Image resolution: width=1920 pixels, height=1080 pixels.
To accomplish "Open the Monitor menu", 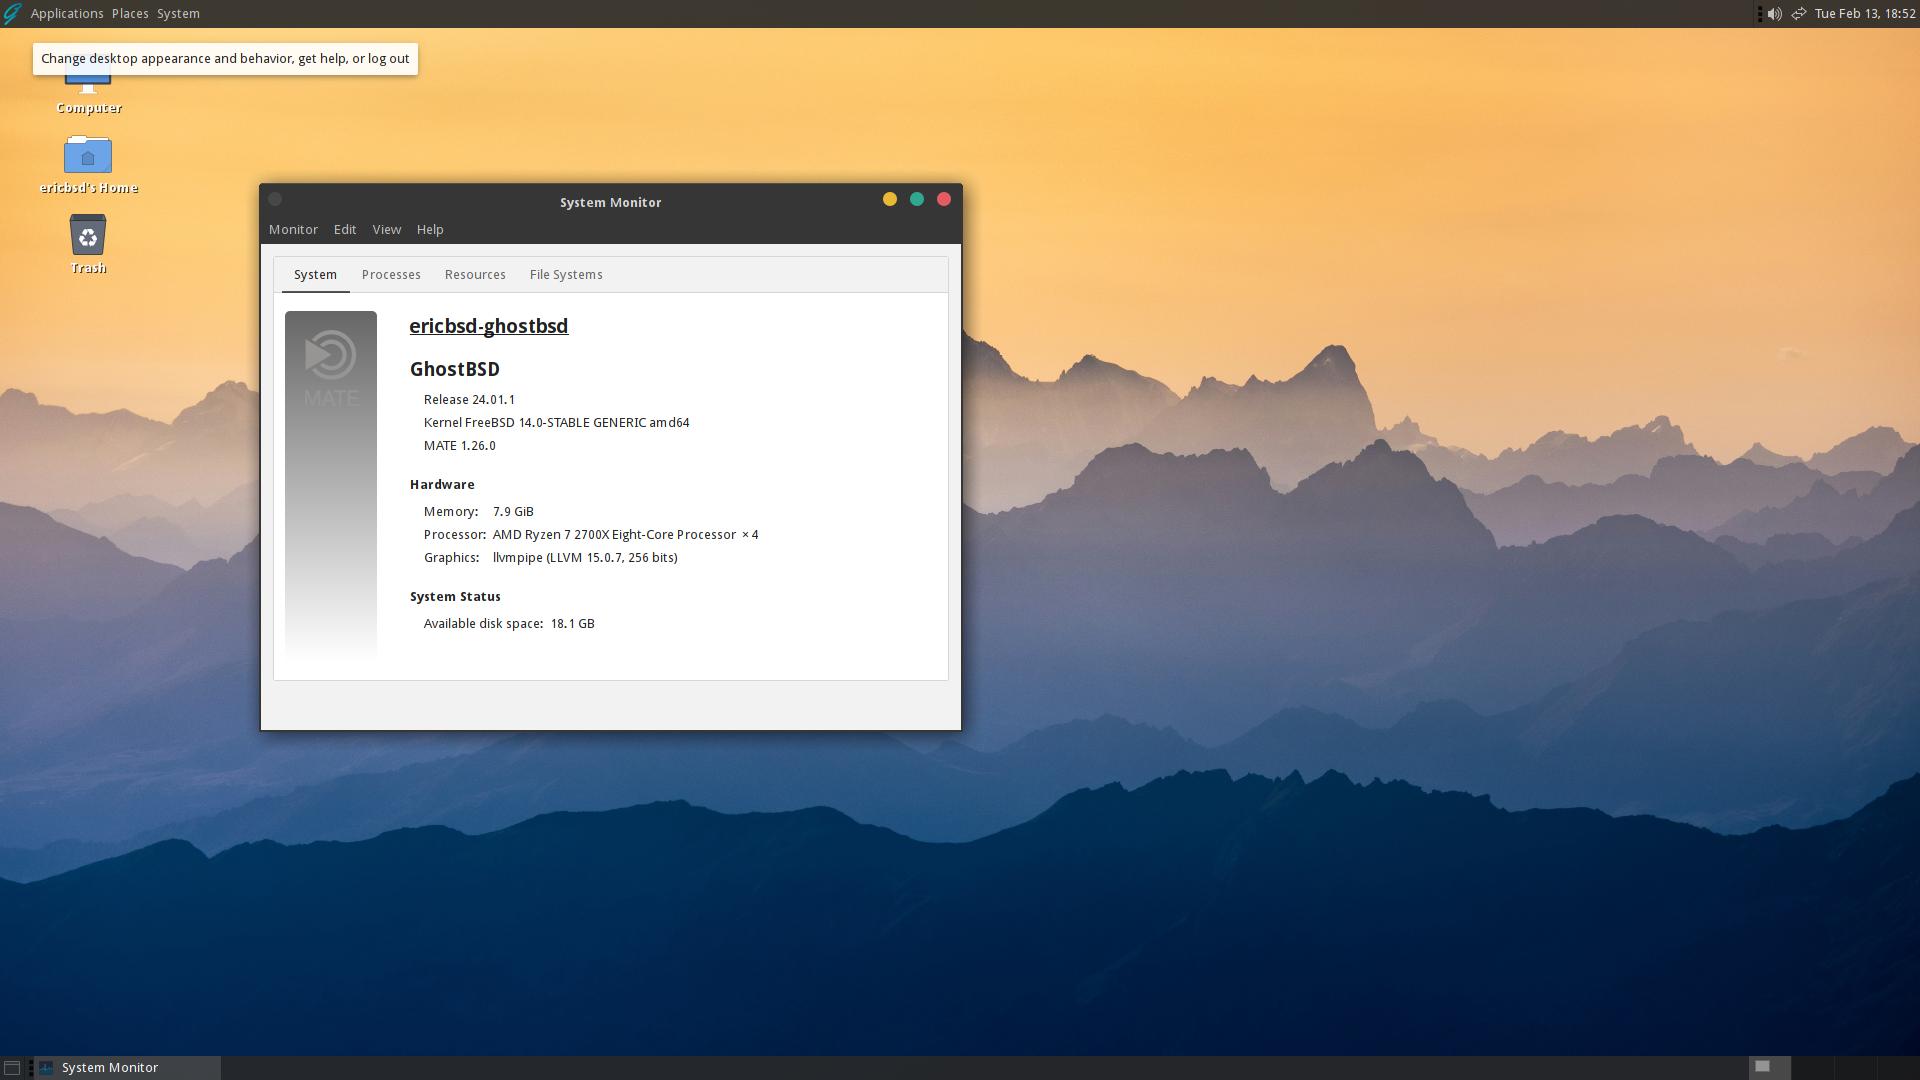I will click(293, 229).
